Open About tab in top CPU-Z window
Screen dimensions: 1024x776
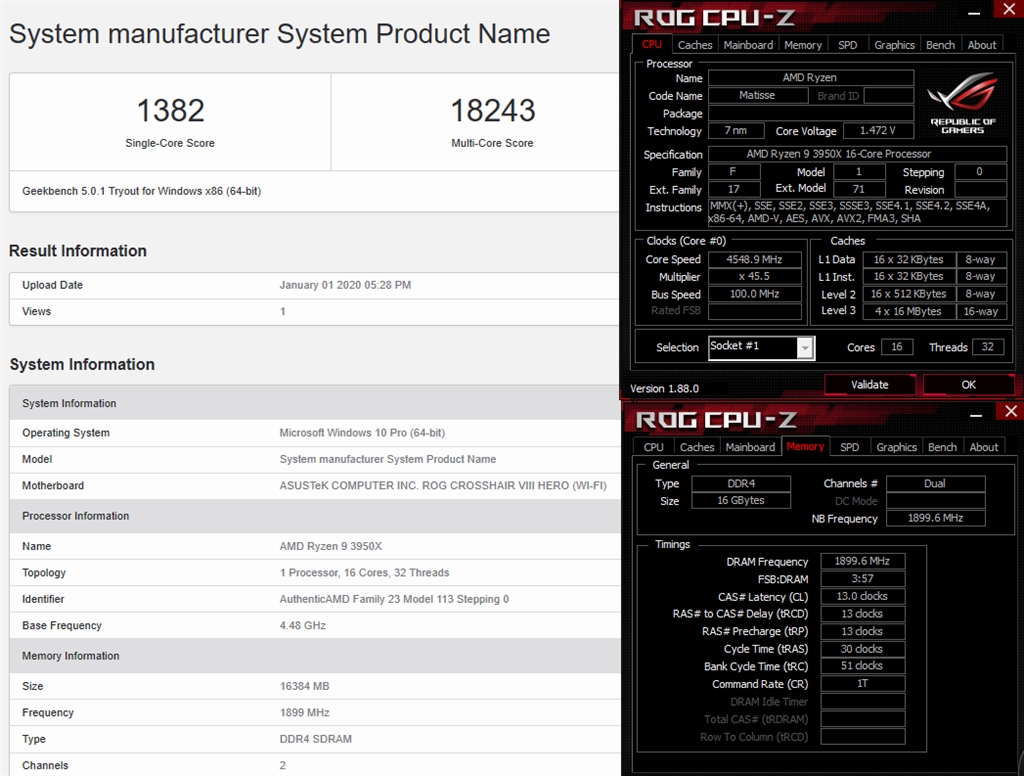tap(982, 45)
